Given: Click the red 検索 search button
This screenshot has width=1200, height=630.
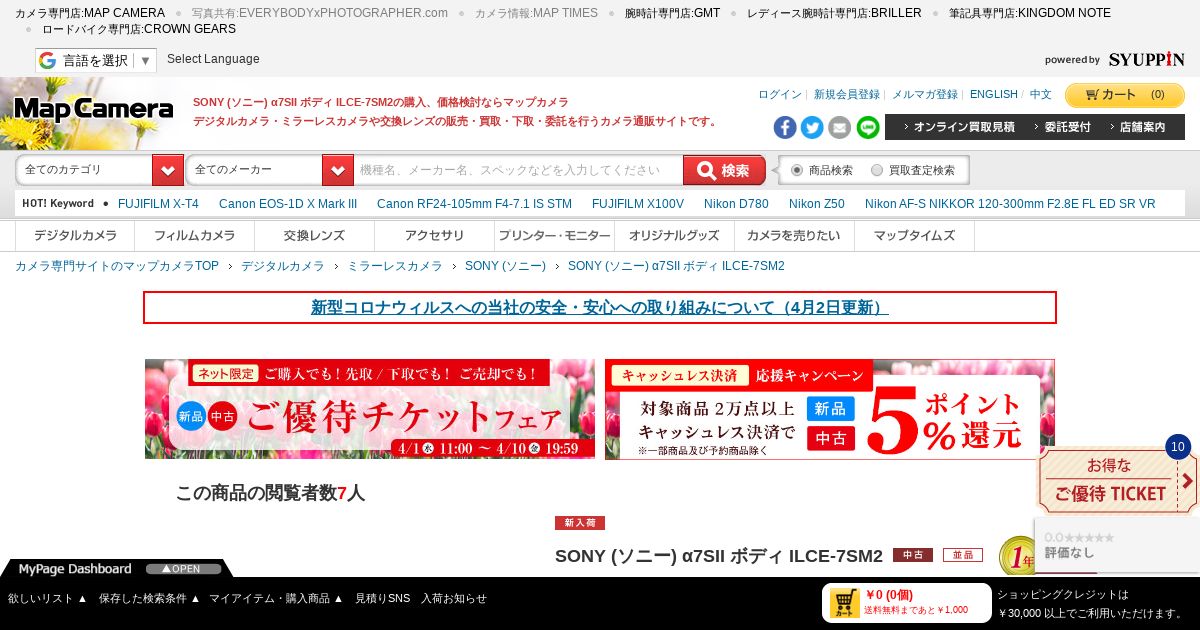Looking at the screenshot, I should [x=724, y=170].
